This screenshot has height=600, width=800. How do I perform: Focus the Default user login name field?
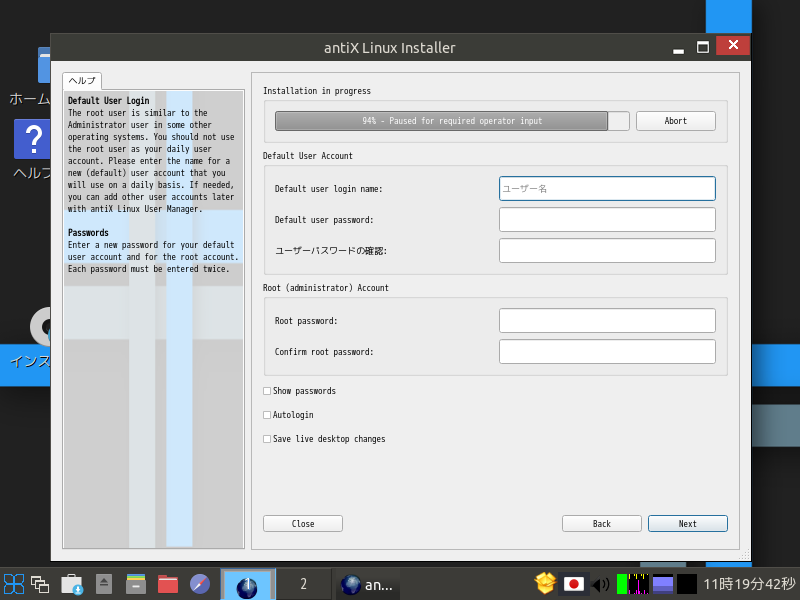point(607,189)
